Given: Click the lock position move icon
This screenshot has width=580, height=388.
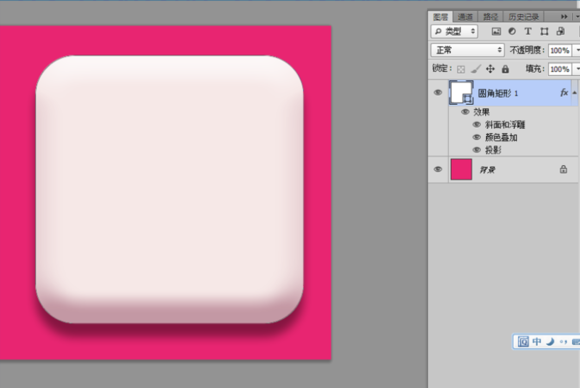Looking at the screenshot, I should click(490, 69).
